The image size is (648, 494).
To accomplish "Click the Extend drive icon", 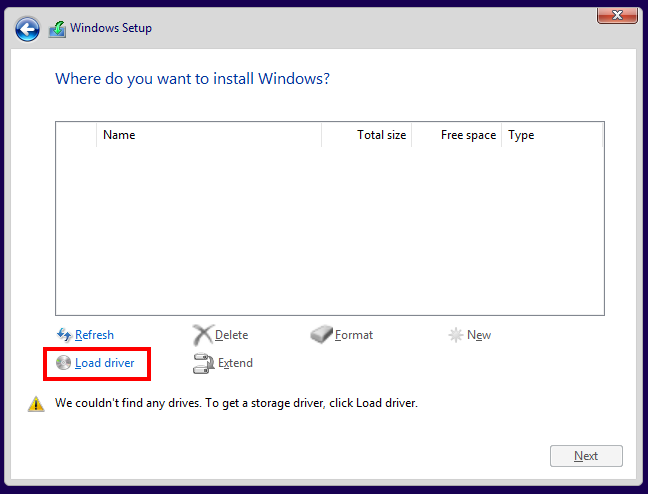I will coord(203,363).
